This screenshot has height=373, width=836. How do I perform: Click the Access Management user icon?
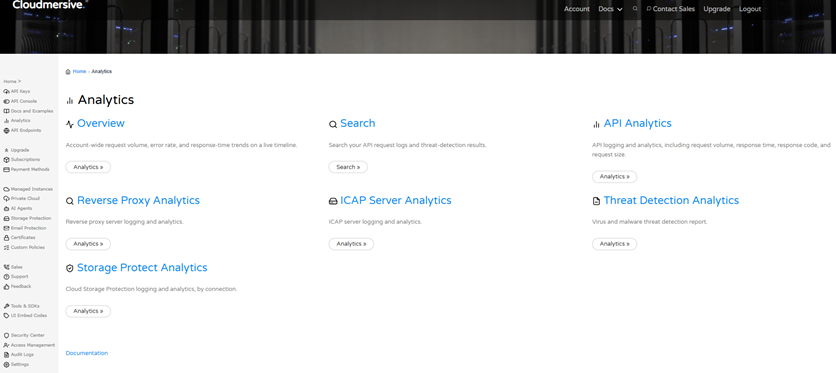tap(6, 345)
